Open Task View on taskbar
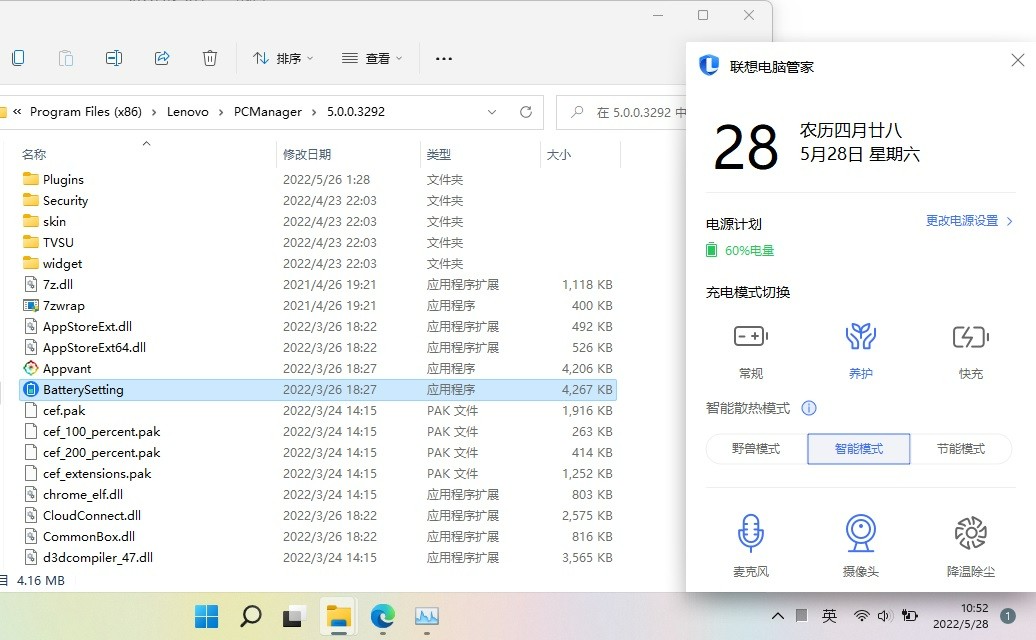1036x640 pixels. [294, 616]
